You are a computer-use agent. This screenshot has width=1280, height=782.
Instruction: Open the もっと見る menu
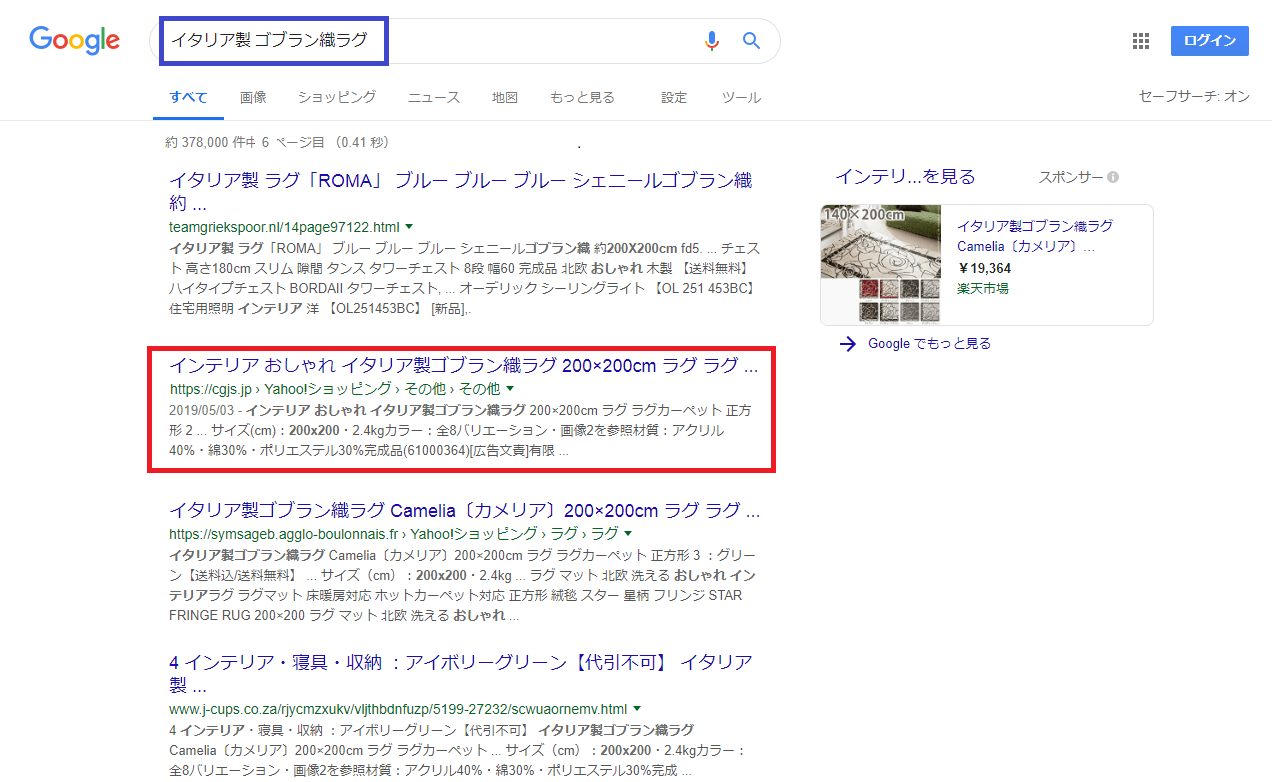point(582,97)
